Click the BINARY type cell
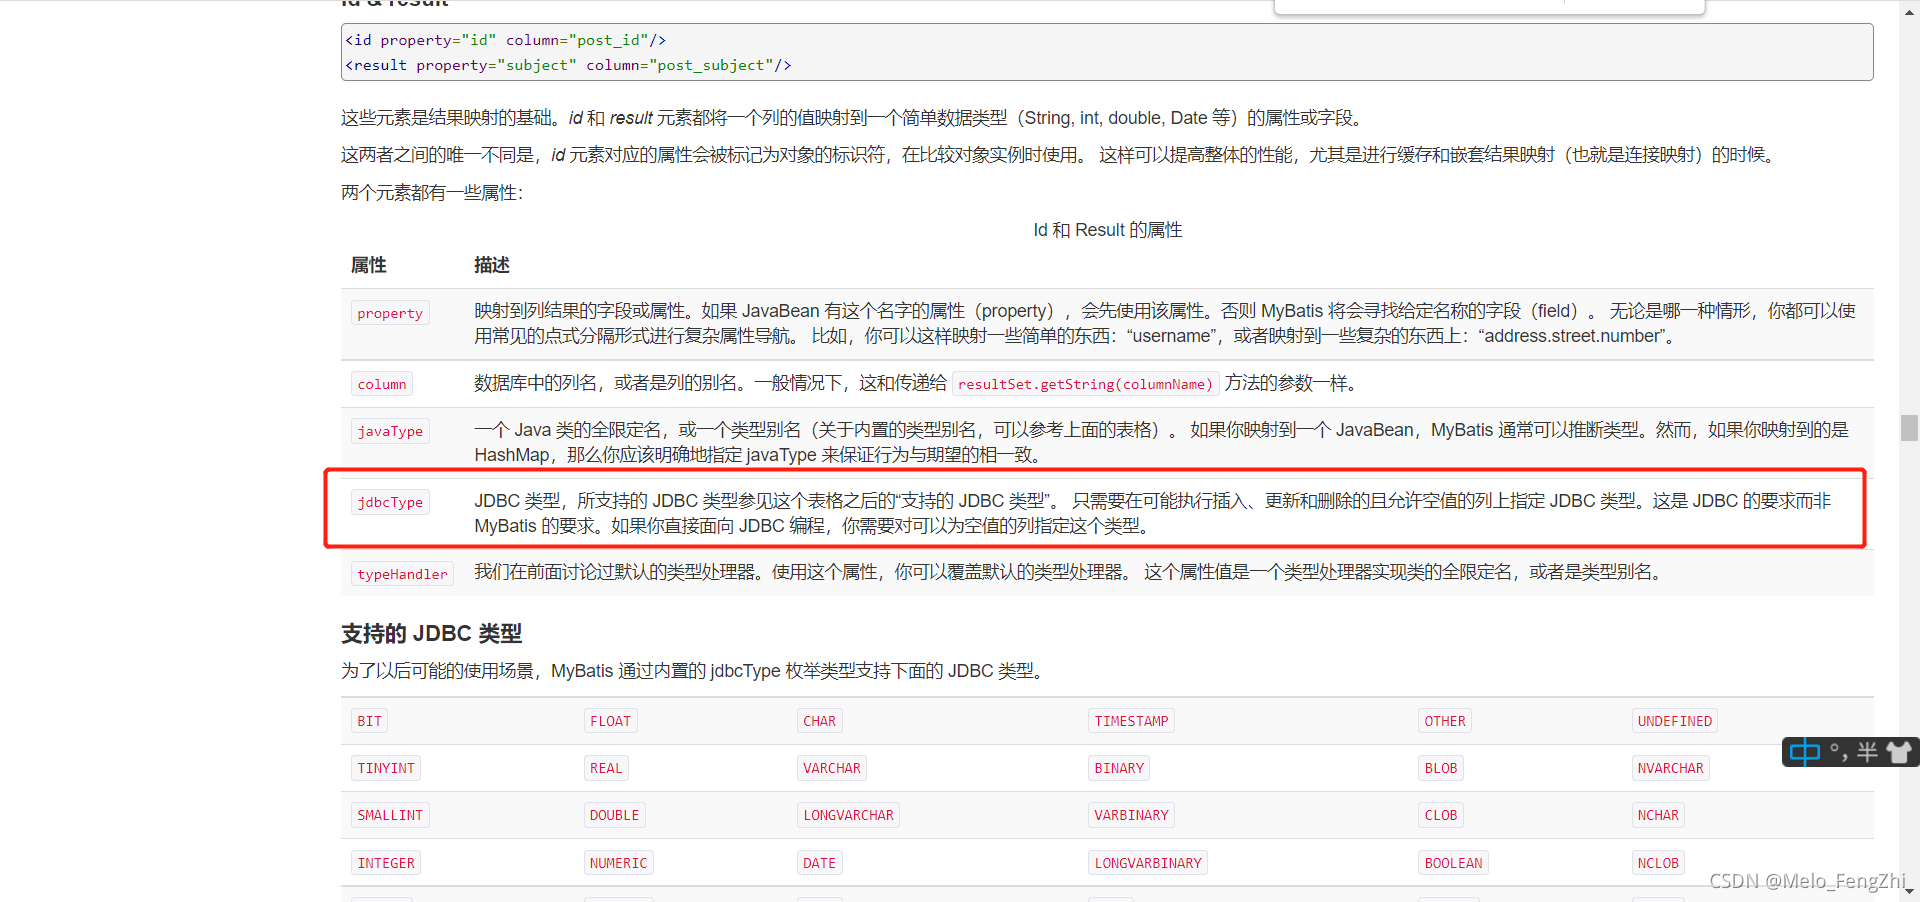1920x902 pixels. (x=1119, y=768)
